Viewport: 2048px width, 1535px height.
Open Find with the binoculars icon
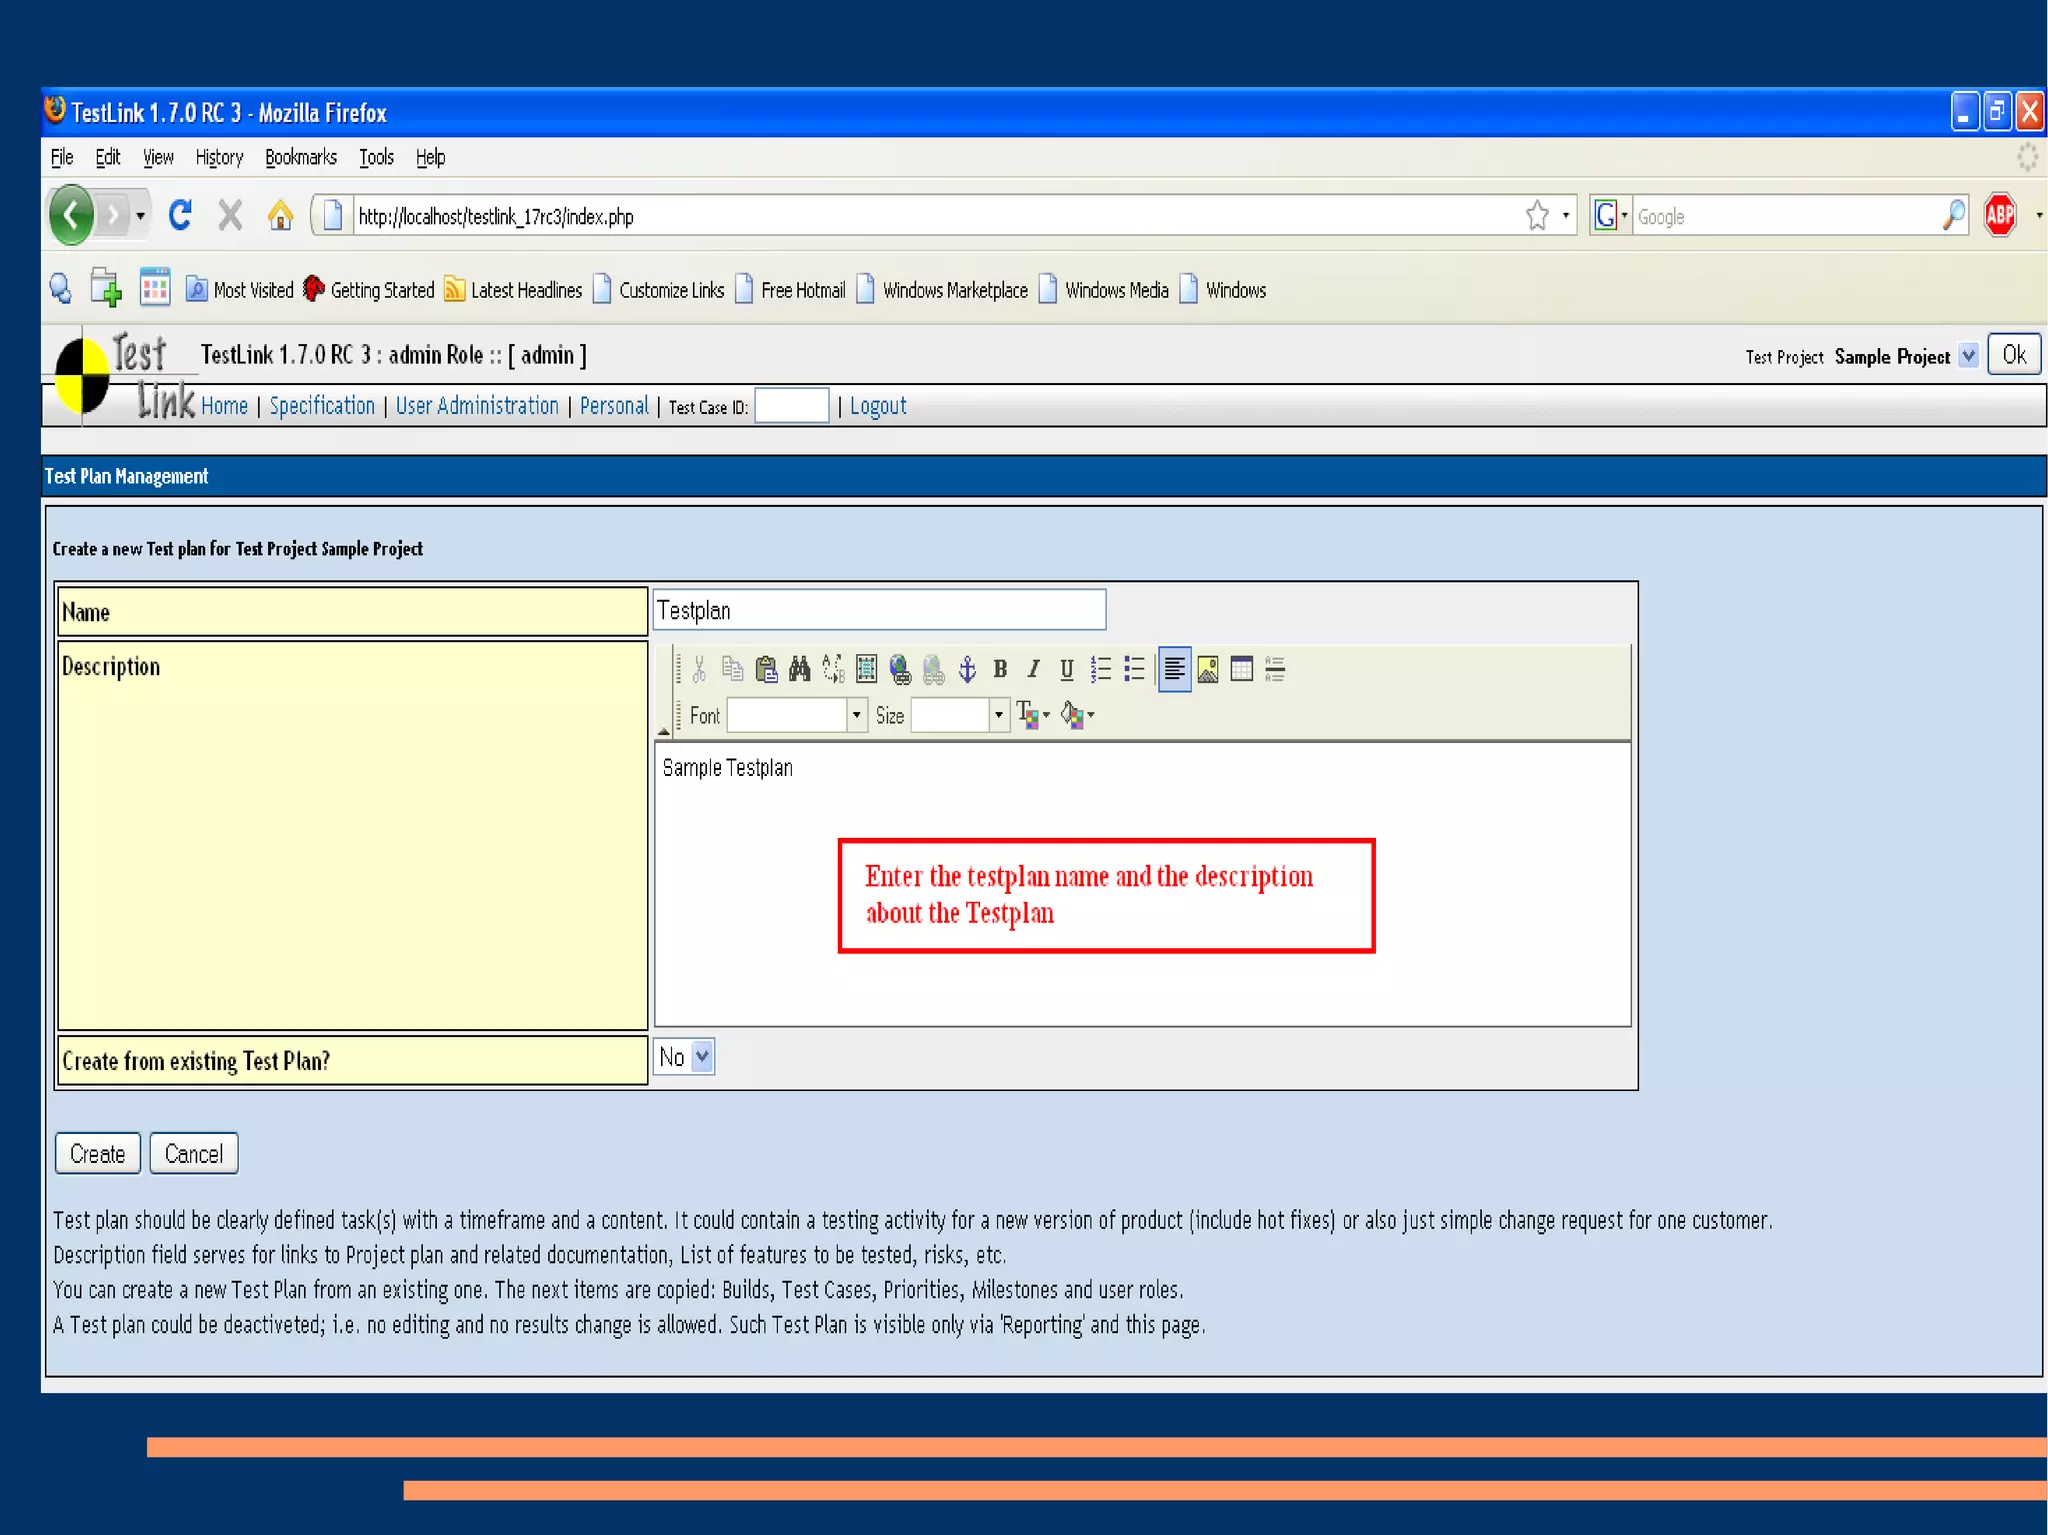799,669
